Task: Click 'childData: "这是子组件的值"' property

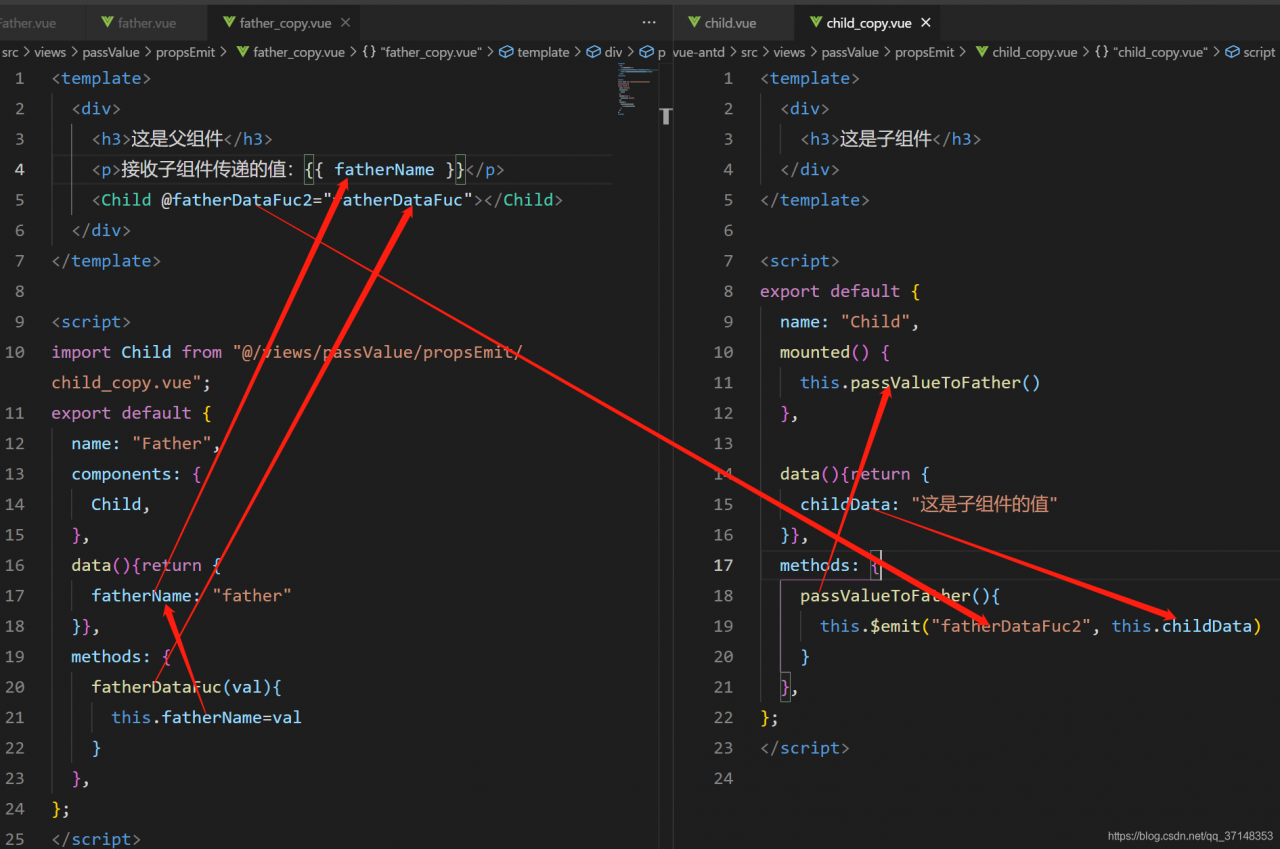Action: (929, 504)
